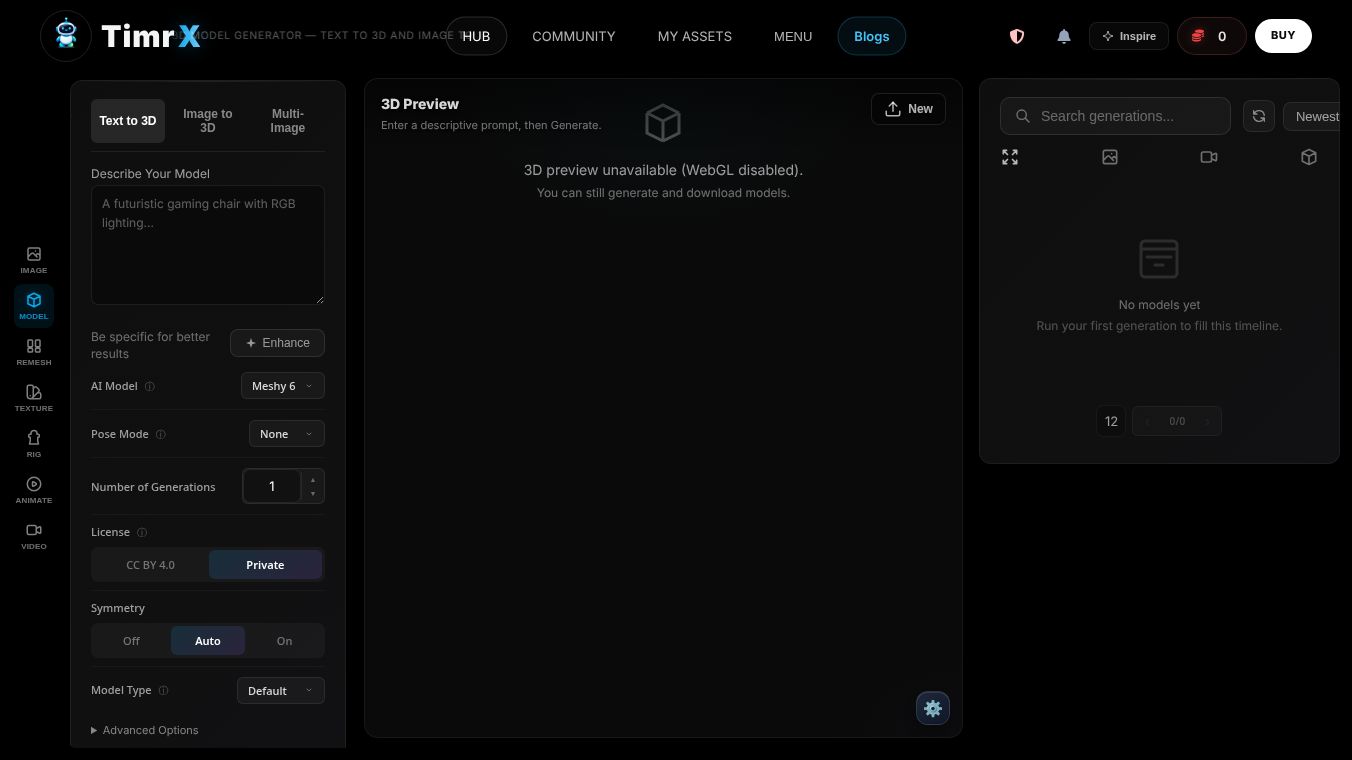Click the notification bell icon
Image resolution: width=1352 pixels, height=760 pixels.
(1063, 36)
